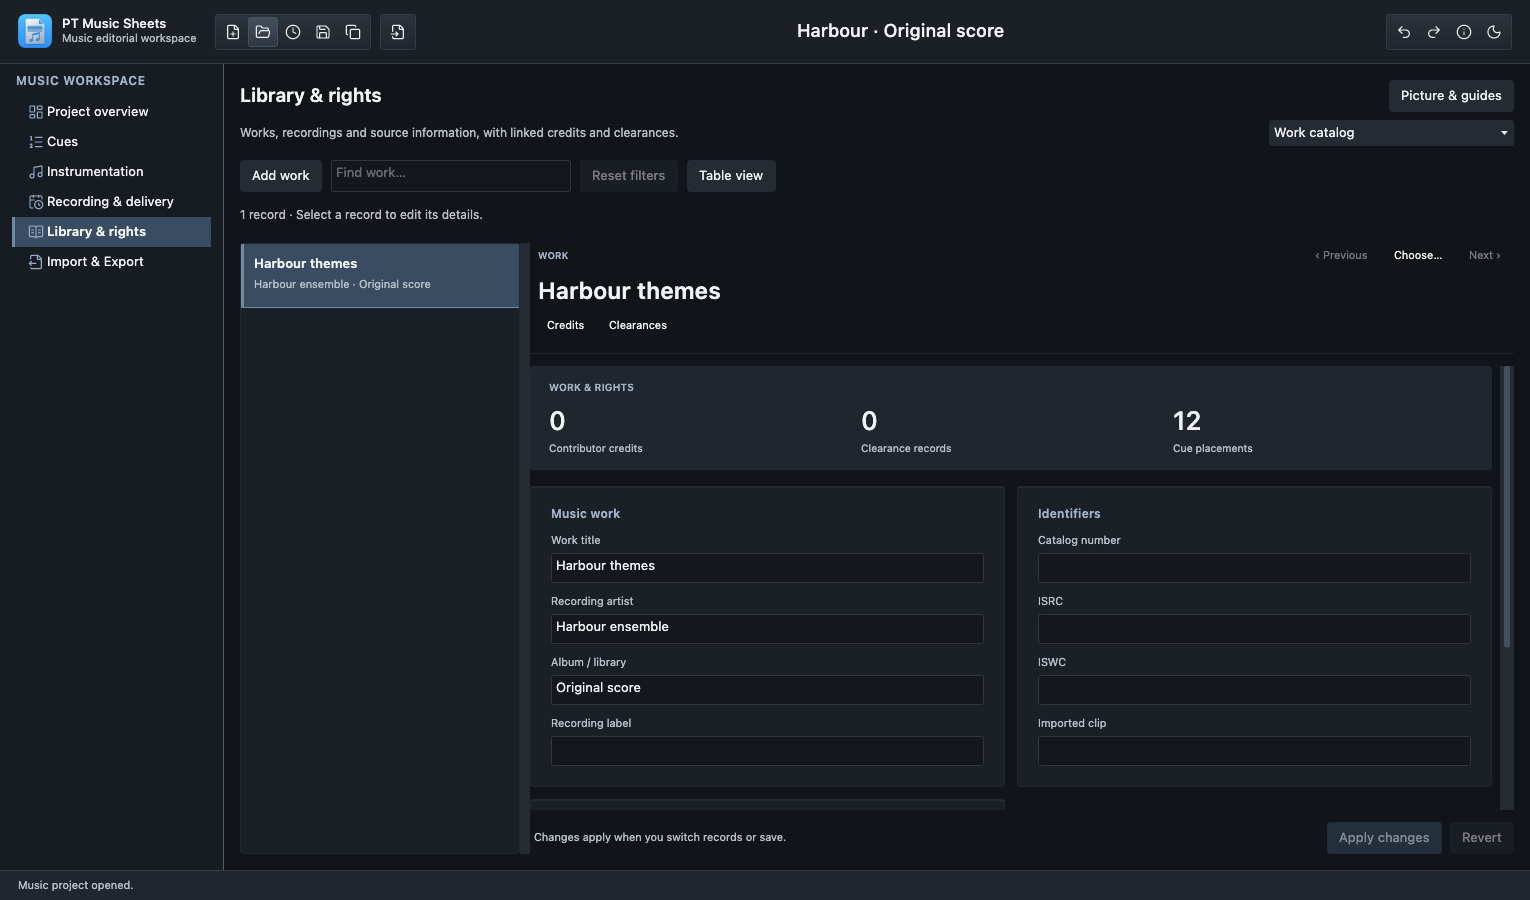Switch to Table view
Image resolution: width=1530 pixels, height=900 pixels.
coord(731,176)
